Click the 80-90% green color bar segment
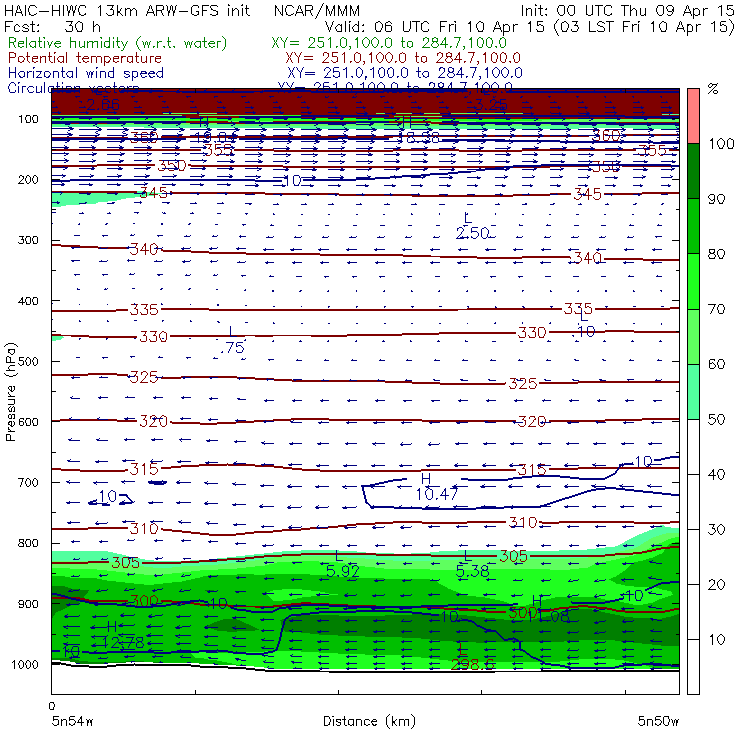740x740 pixels. pos(693,226)
